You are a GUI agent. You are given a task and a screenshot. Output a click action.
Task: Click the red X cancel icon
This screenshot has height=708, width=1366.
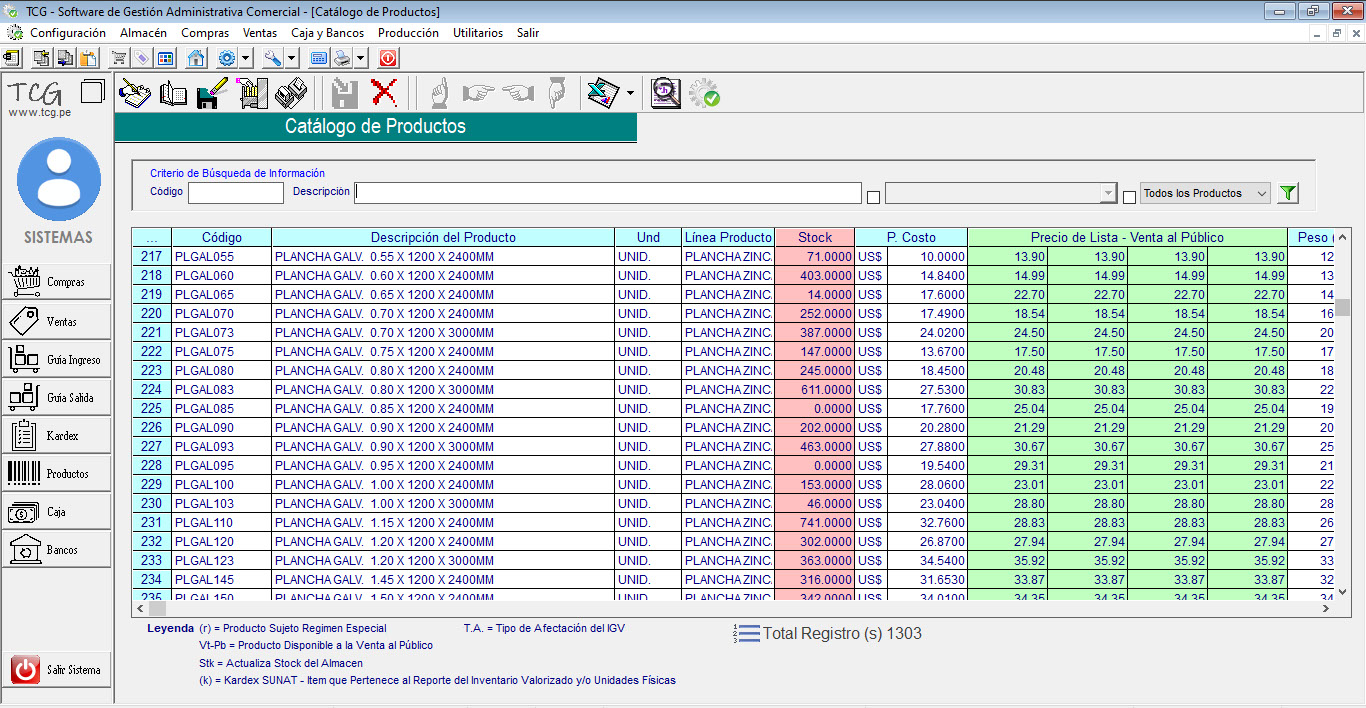coord(384,94)
